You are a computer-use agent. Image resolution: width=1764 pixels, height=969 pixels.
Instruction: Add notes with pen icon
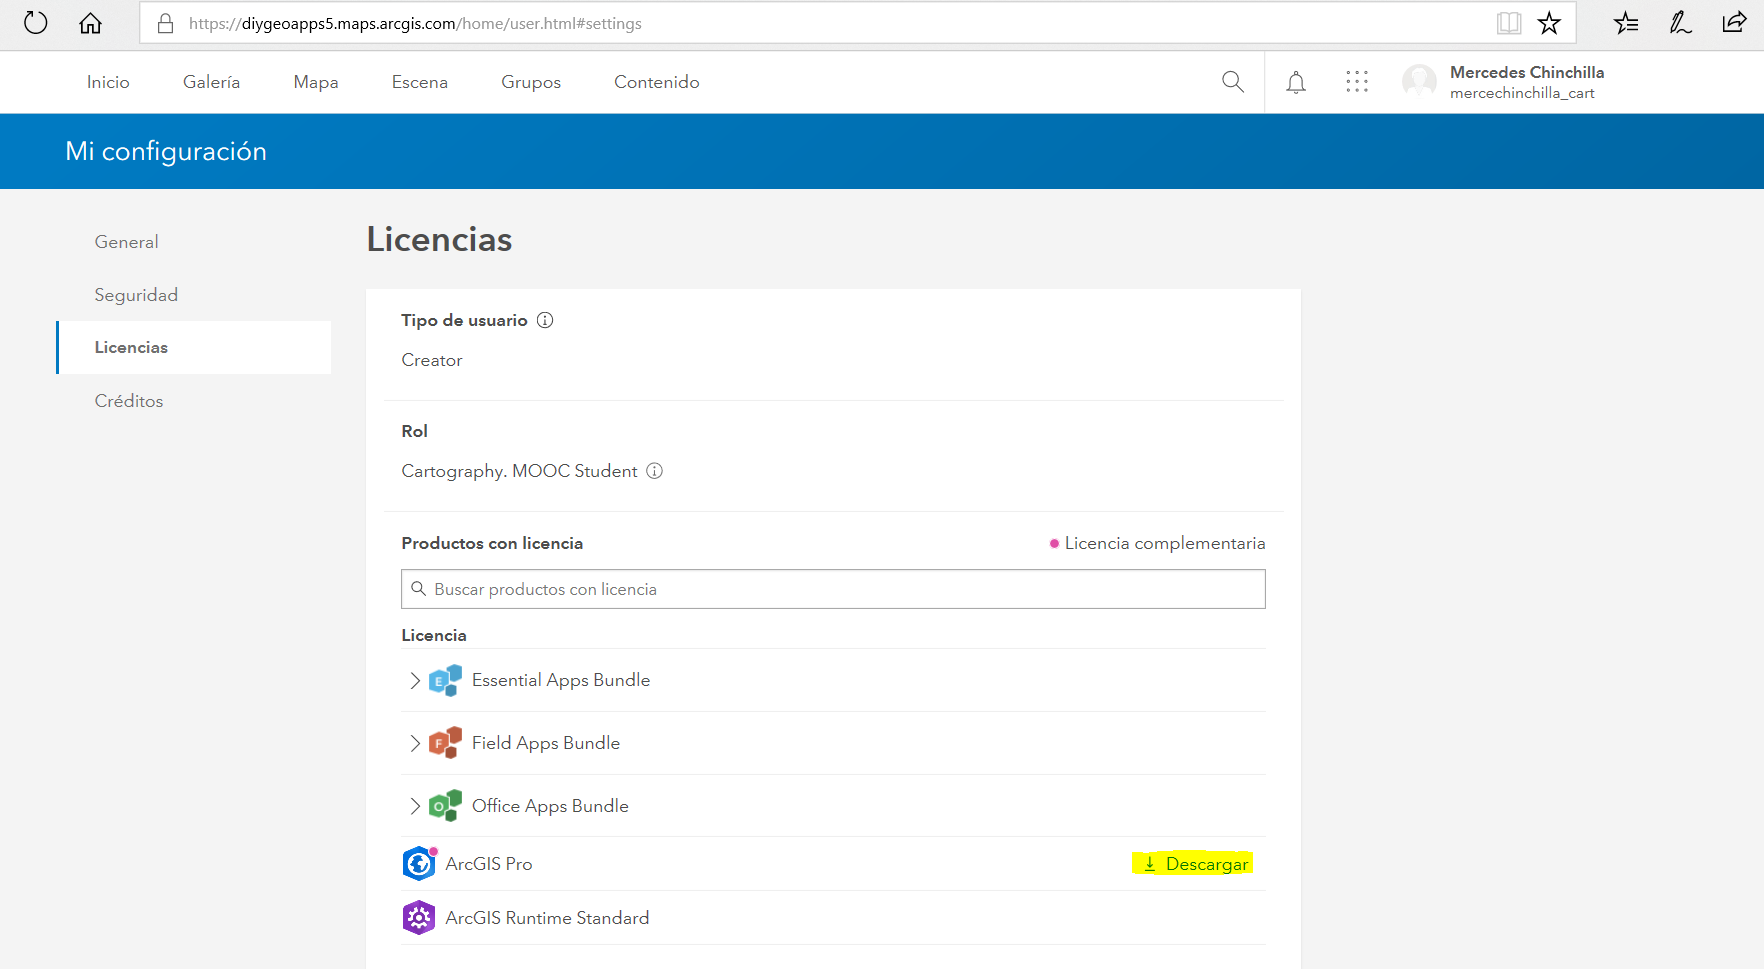click(x=1681, y=23)
